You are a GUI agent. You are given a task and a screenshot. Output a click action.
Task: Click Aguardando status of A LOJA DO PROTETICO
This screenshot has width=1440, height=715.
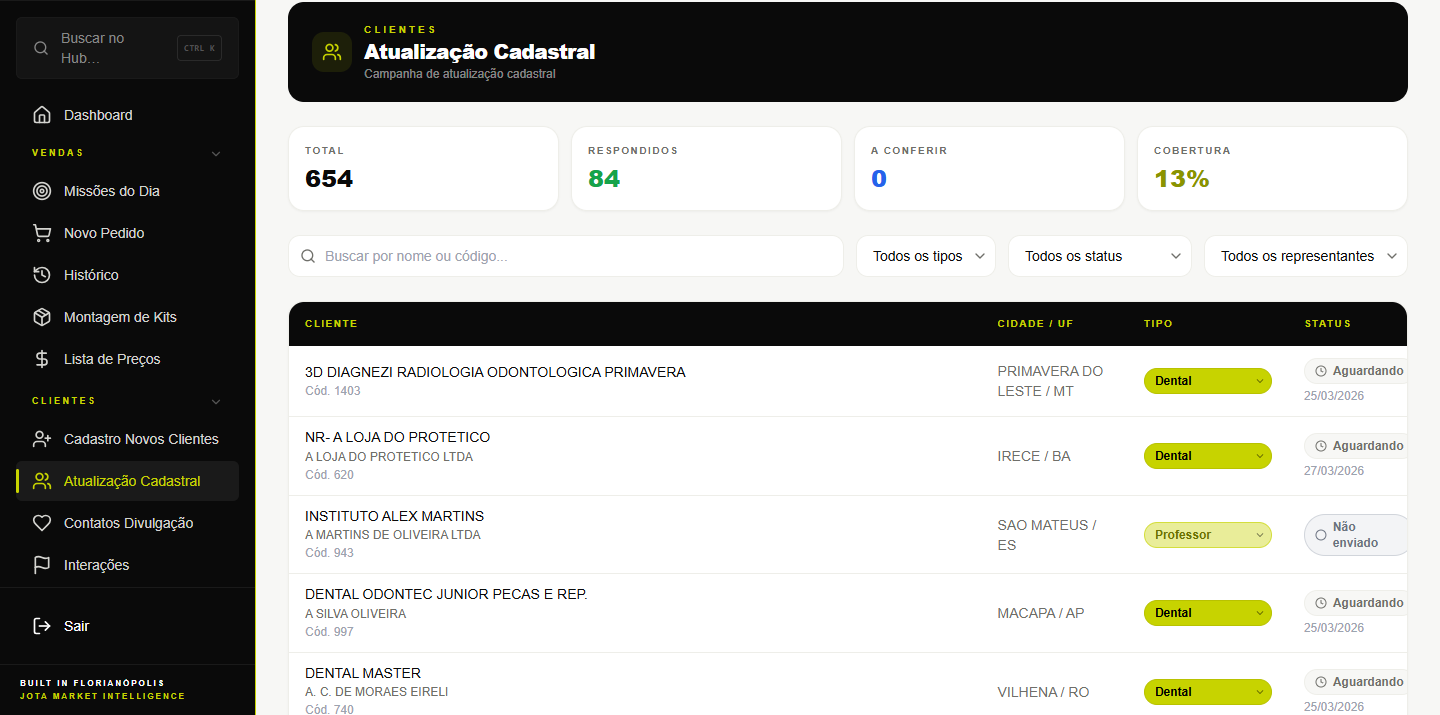[x=1356, y=446]
